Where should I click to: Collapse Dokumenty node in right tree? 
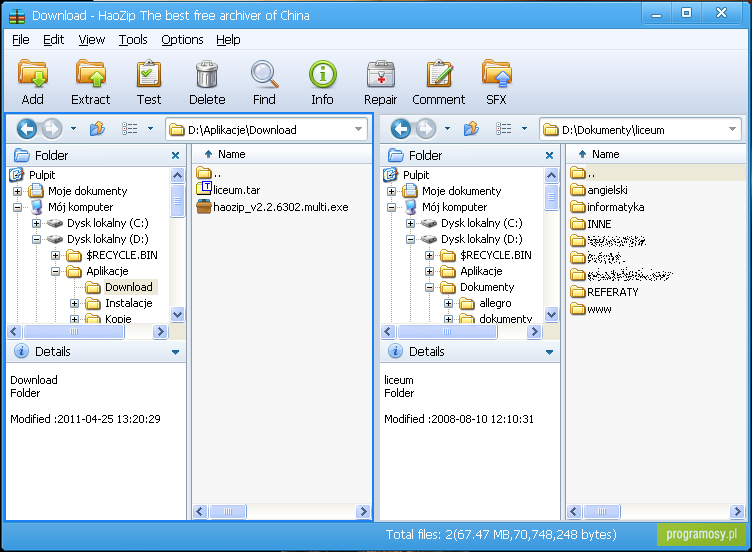pyautogui.click(x=429, y=287)
